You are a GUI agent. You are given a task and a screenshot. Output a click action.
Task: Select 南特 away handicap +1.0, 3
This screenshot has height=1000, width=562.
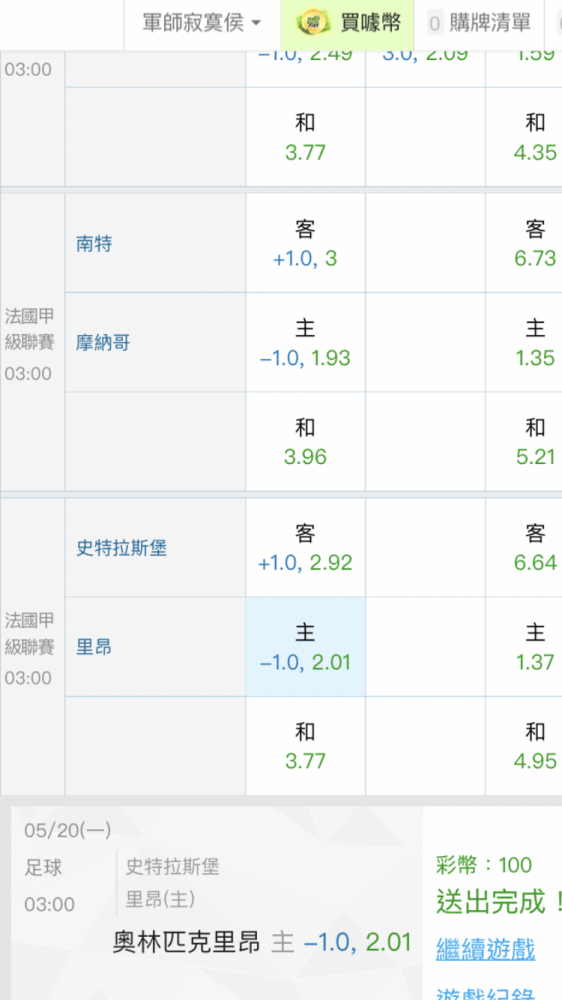point(306,243)
